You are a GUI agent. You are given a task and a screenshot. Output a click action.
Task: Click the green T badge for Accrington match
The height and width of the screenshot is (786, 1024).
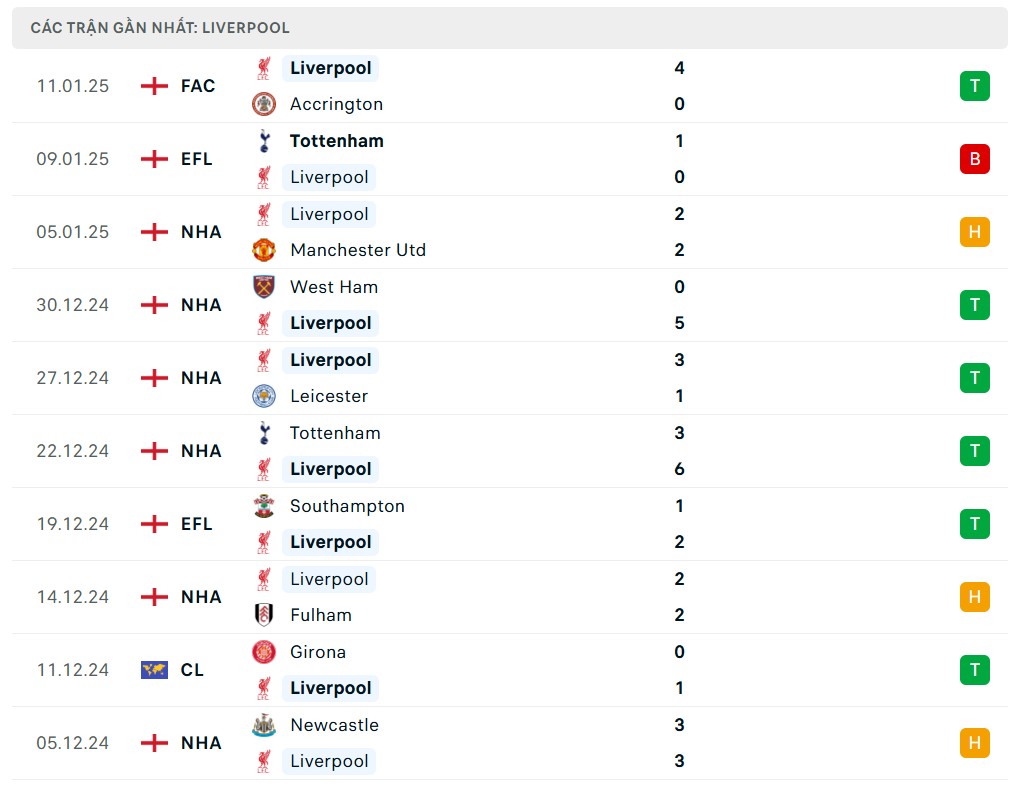click(974, 86)
